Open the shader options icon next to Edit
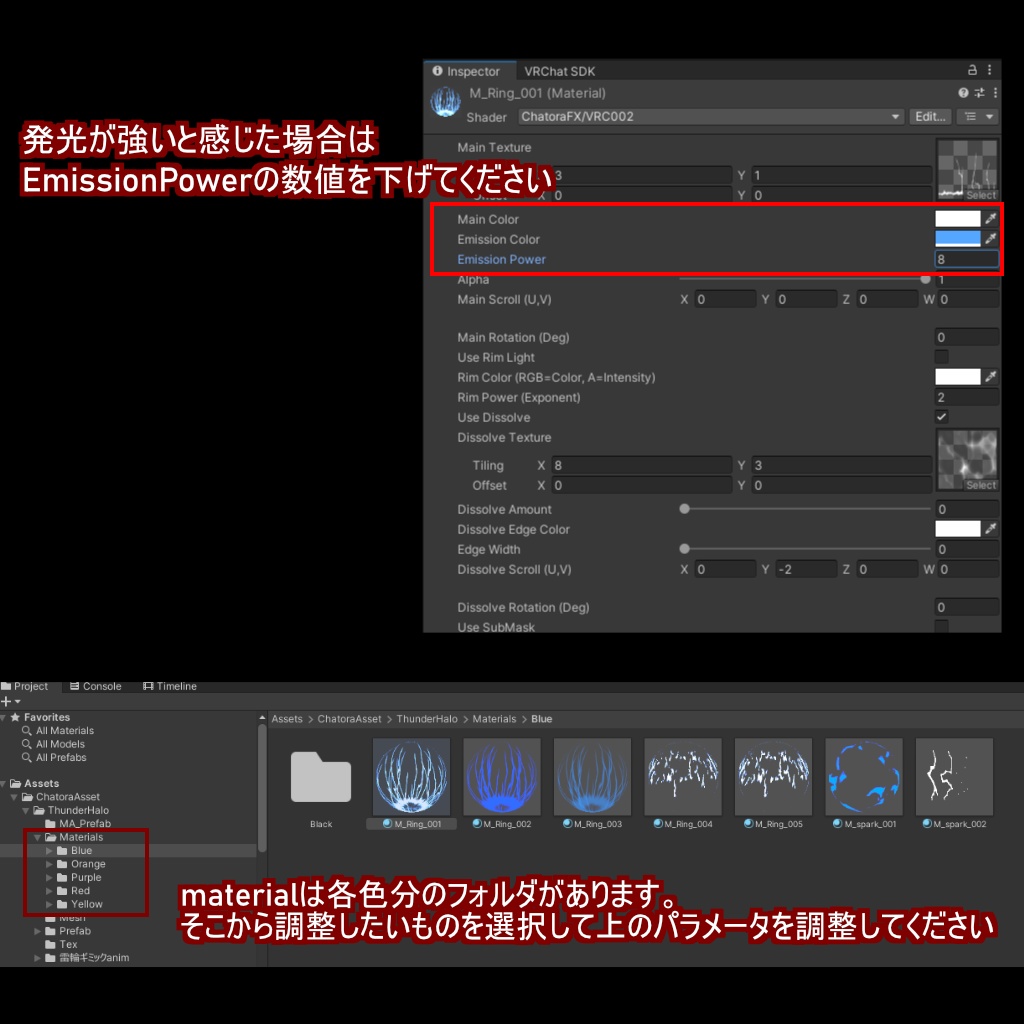Viewport: 1024px width, 1024px height. pos(977,116)
